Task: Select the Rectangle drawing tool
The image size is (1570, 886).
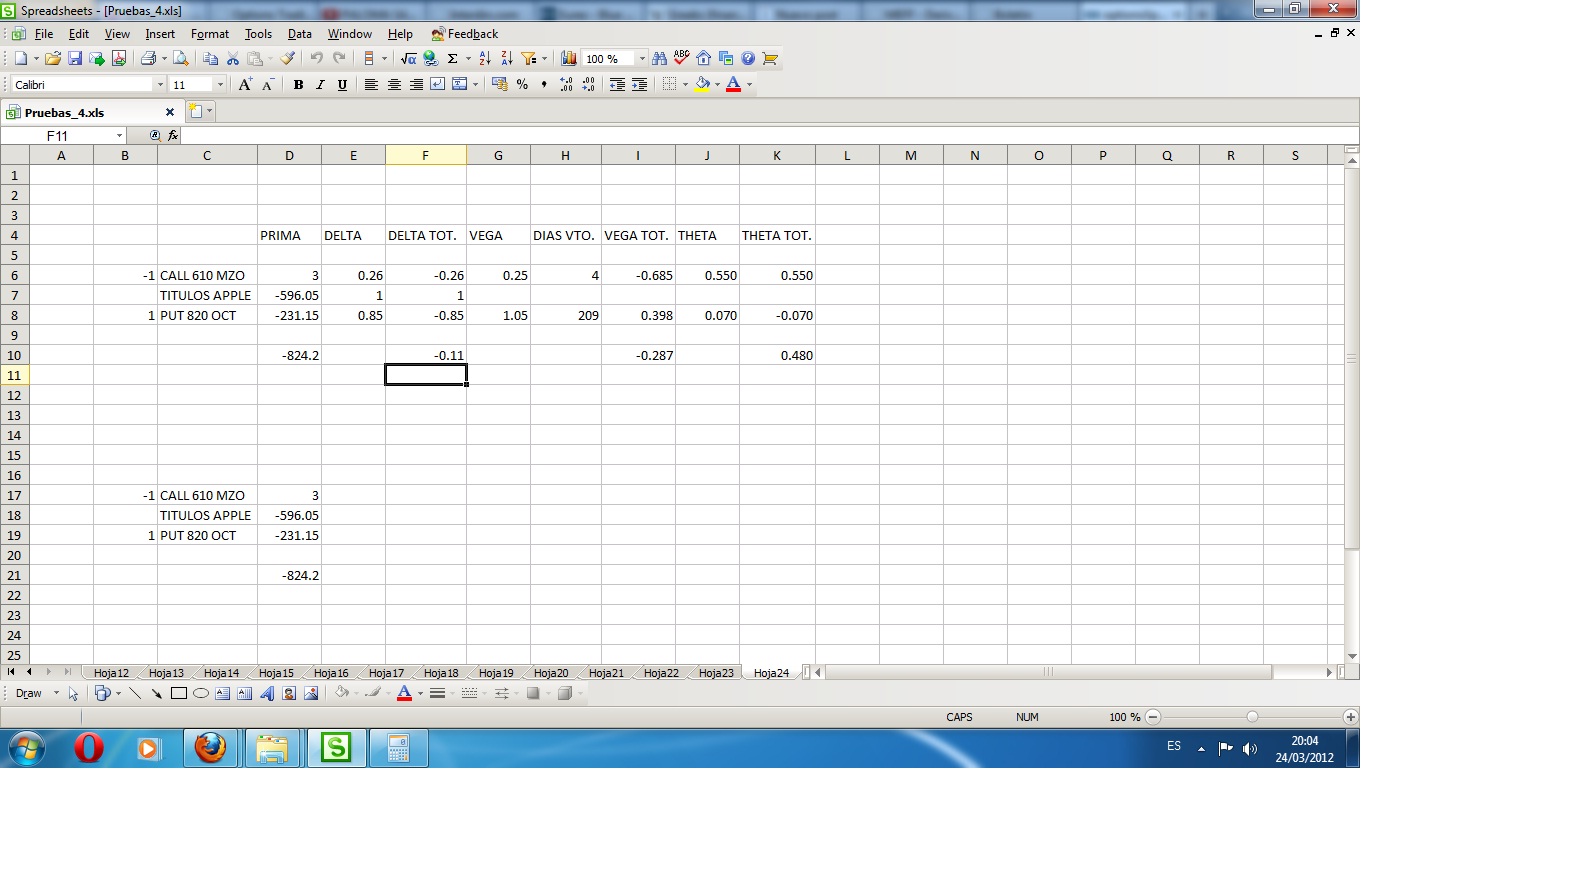Action: [x=179, y=693]
